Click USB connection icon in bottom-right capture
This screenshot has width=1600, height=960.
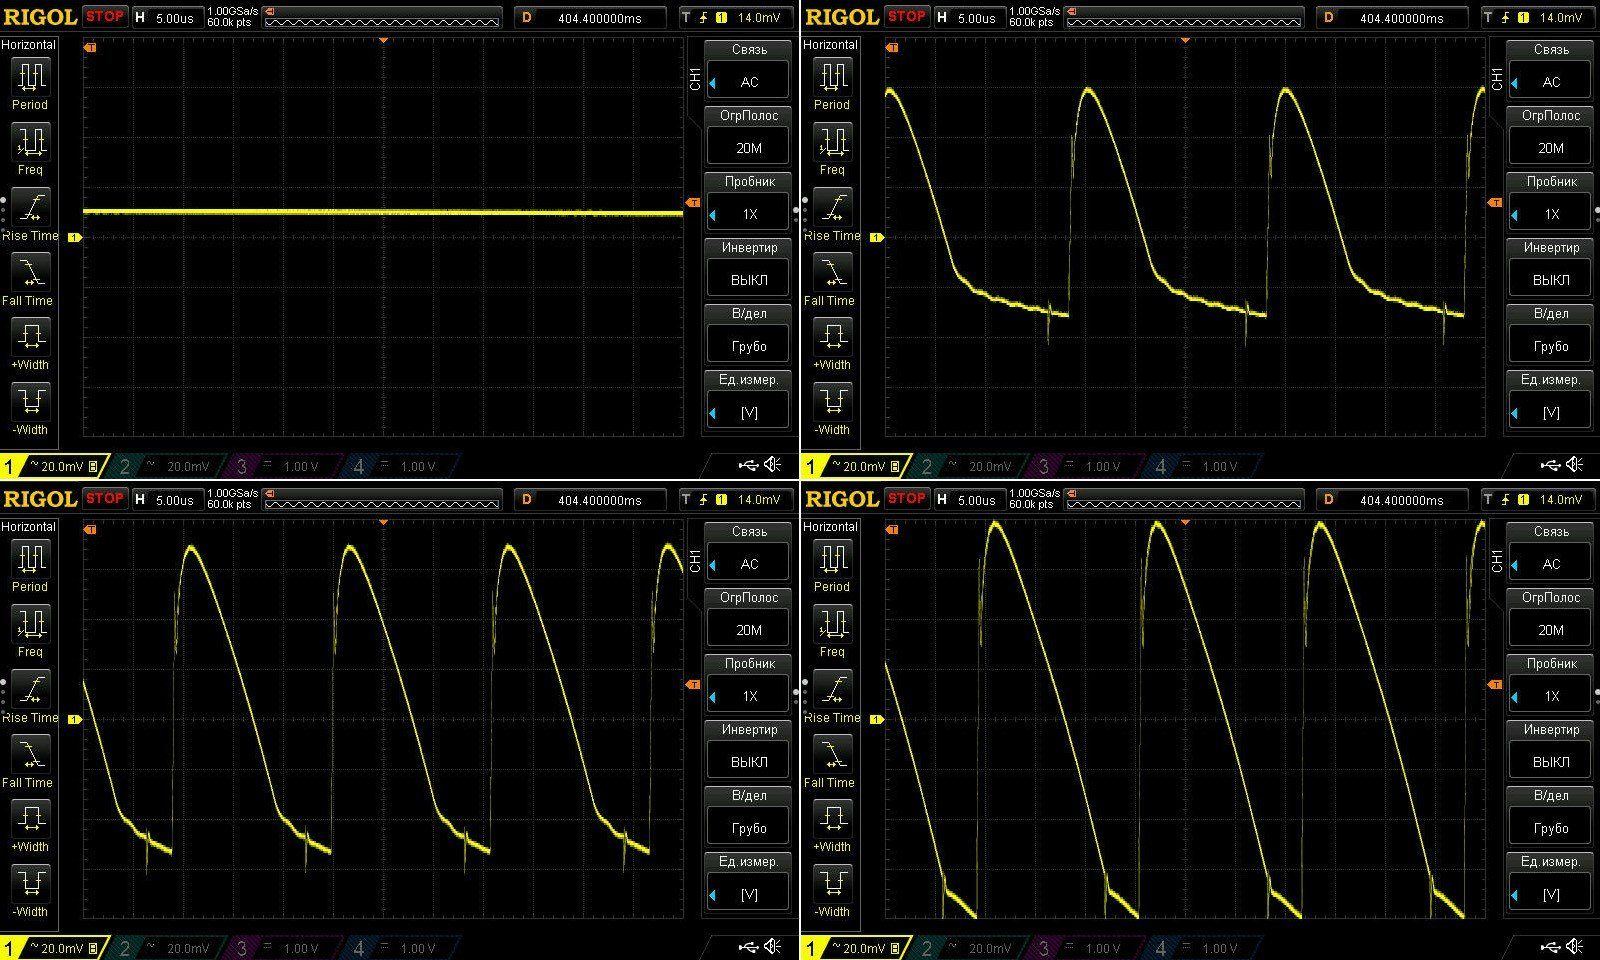coord(1550,947)
